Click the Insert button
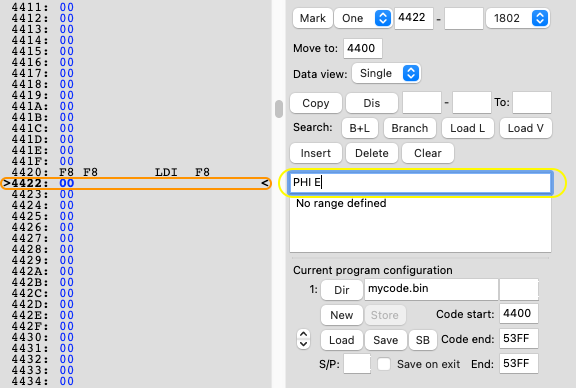The image size is (576, 388). [316, 153]
